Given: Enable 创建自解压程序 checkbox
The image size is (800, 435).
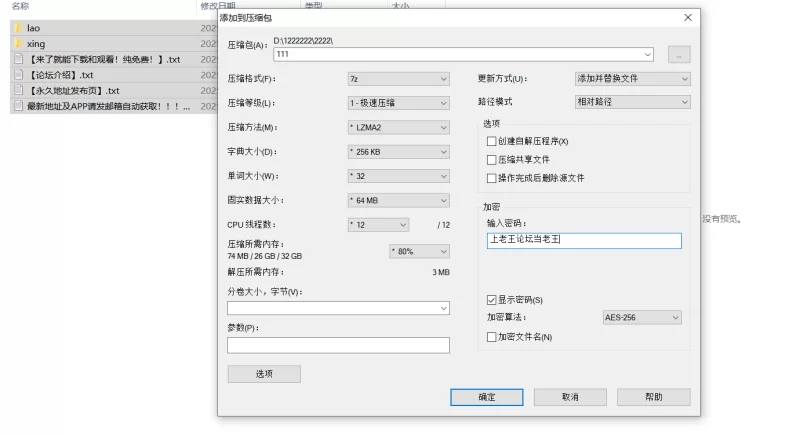Looking at the screenshot, I should click(491, 141).
